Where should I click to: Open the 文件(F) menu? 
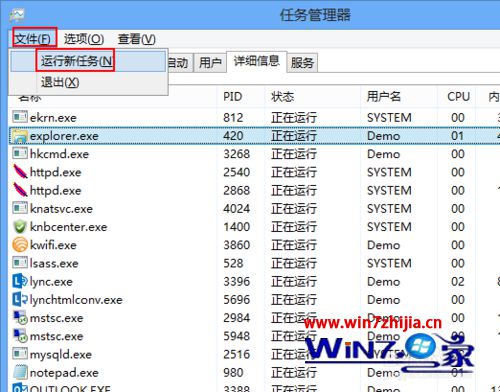34,39
